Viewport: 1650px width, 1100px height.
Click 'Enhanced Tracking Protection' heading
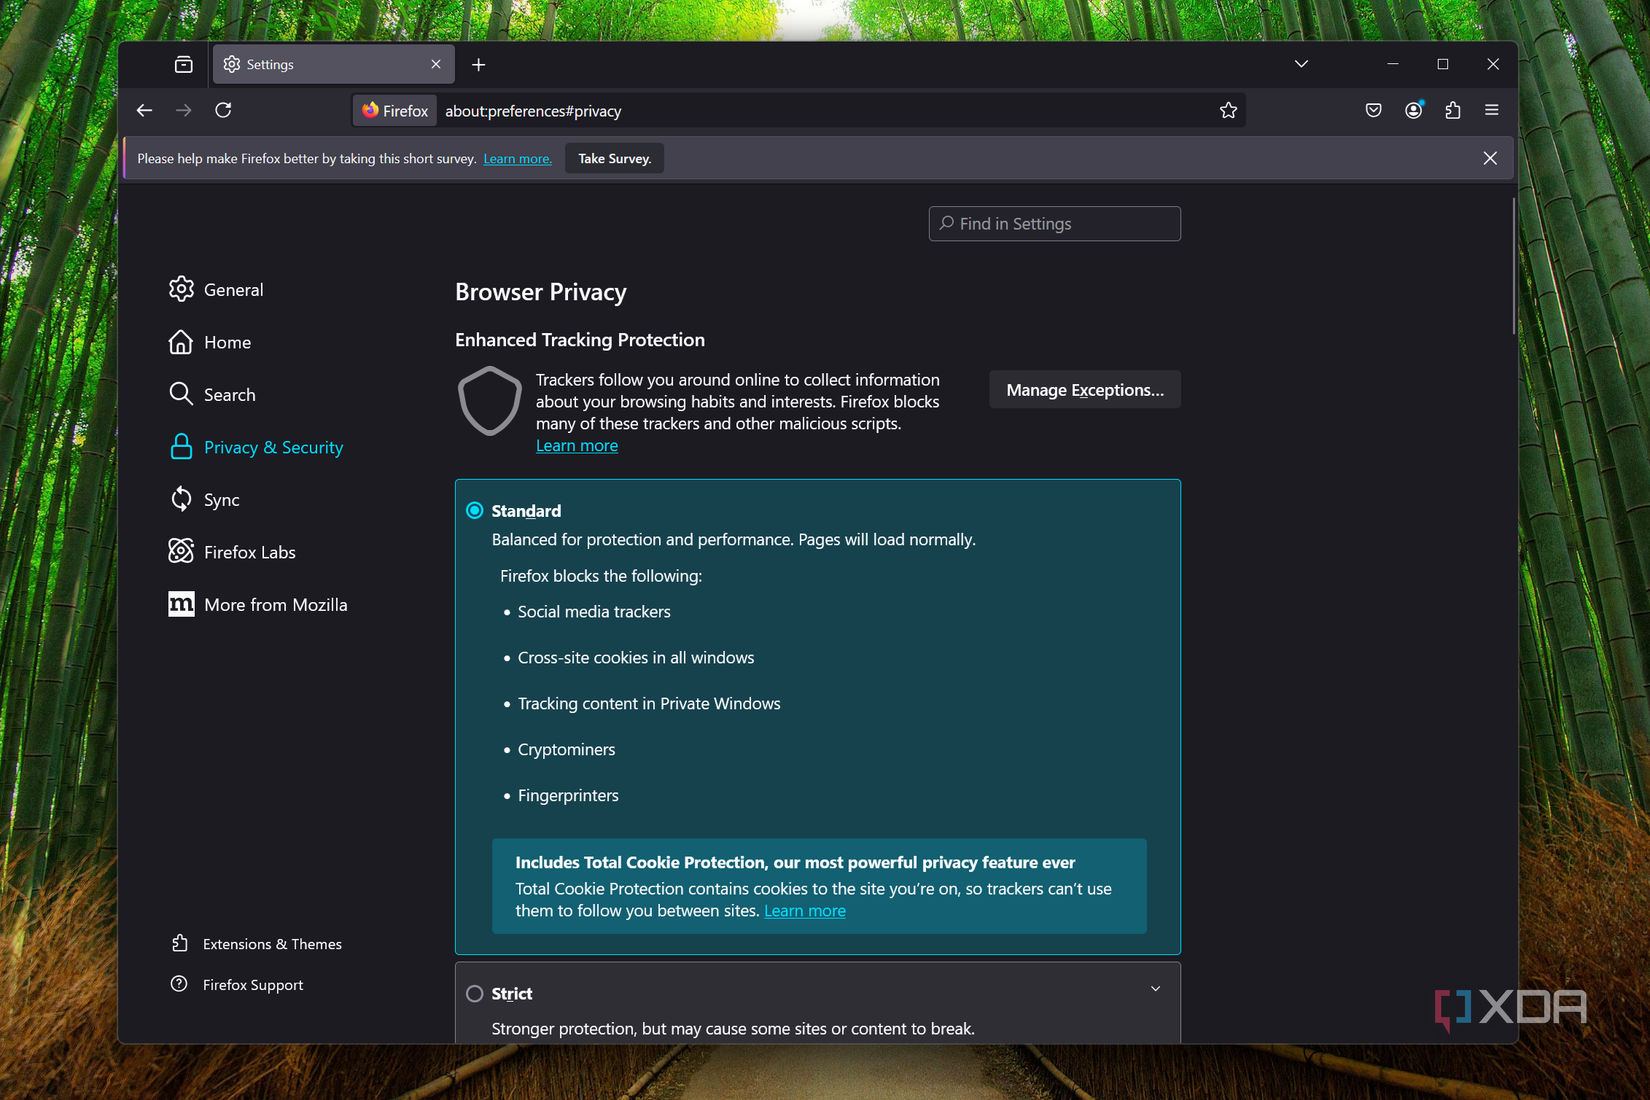pyautogui.click(x=580, y=340)
